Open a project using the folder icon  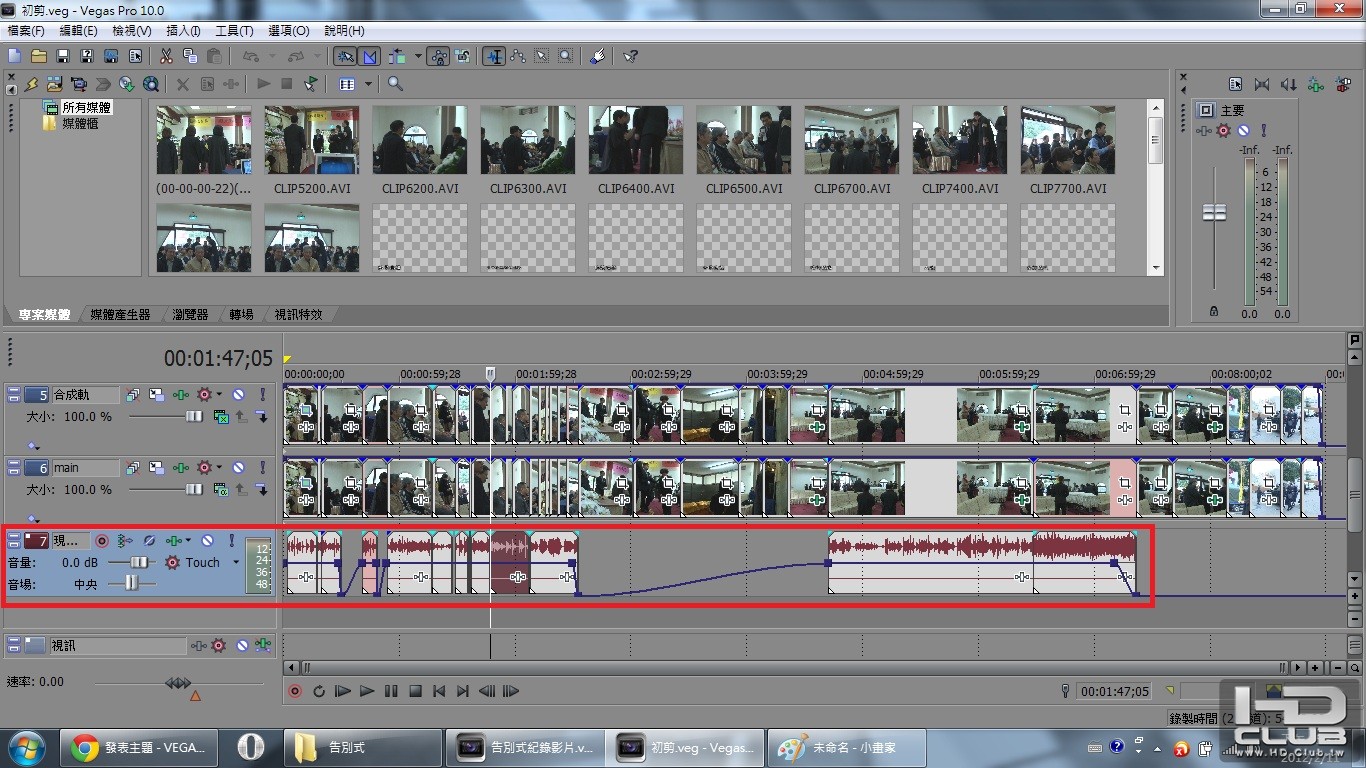click(x=38, y=56)
